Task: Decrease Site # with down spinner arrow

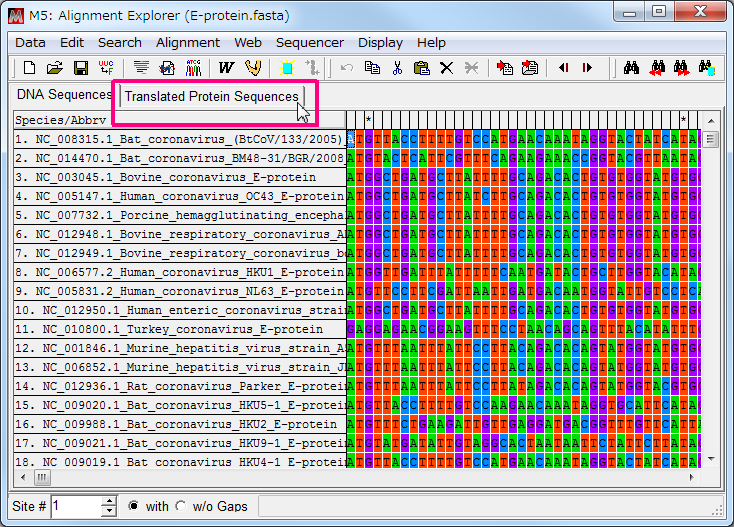Action: click(109, 512)
